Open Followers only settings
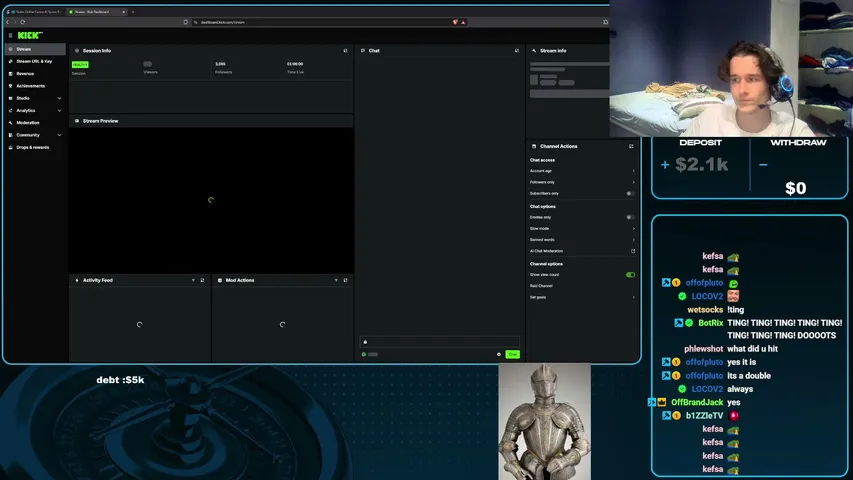Viewport: 853px width, 480px height. point(582,182)
